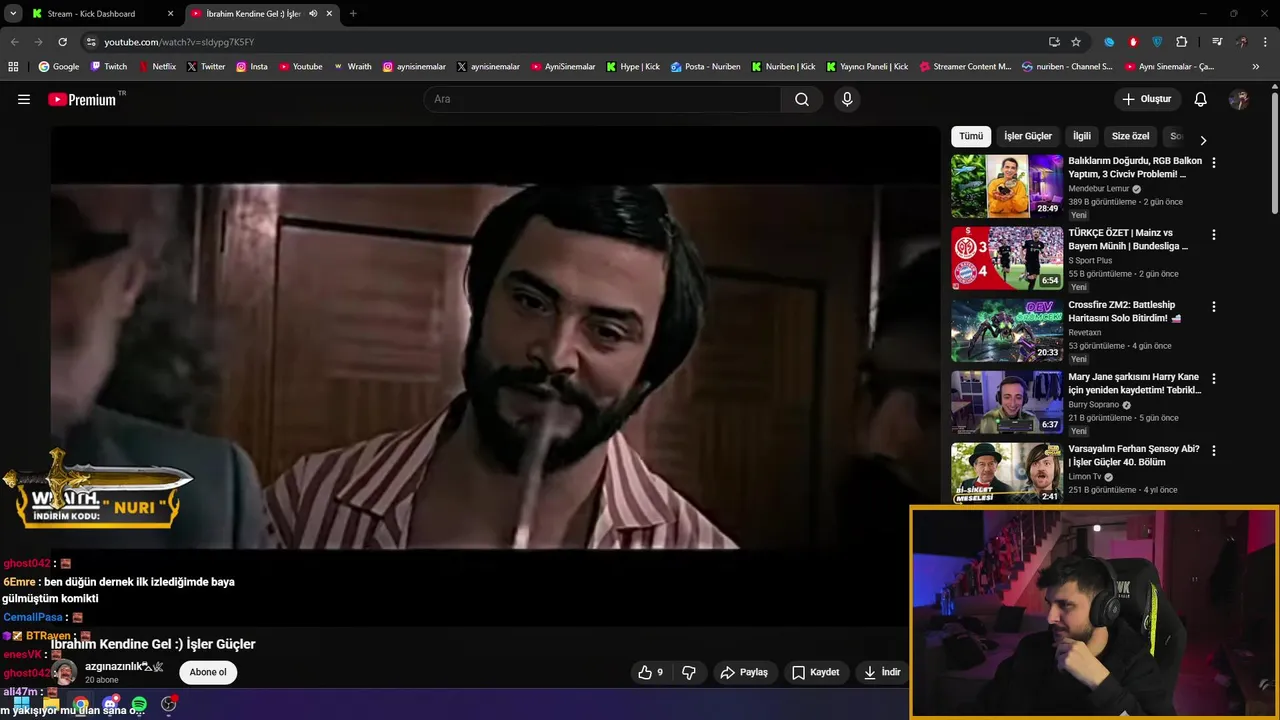Viewport: 1280px width, 720px height.
Task: Close the İbrahim Kendine Gel tab
Action: 329,14
